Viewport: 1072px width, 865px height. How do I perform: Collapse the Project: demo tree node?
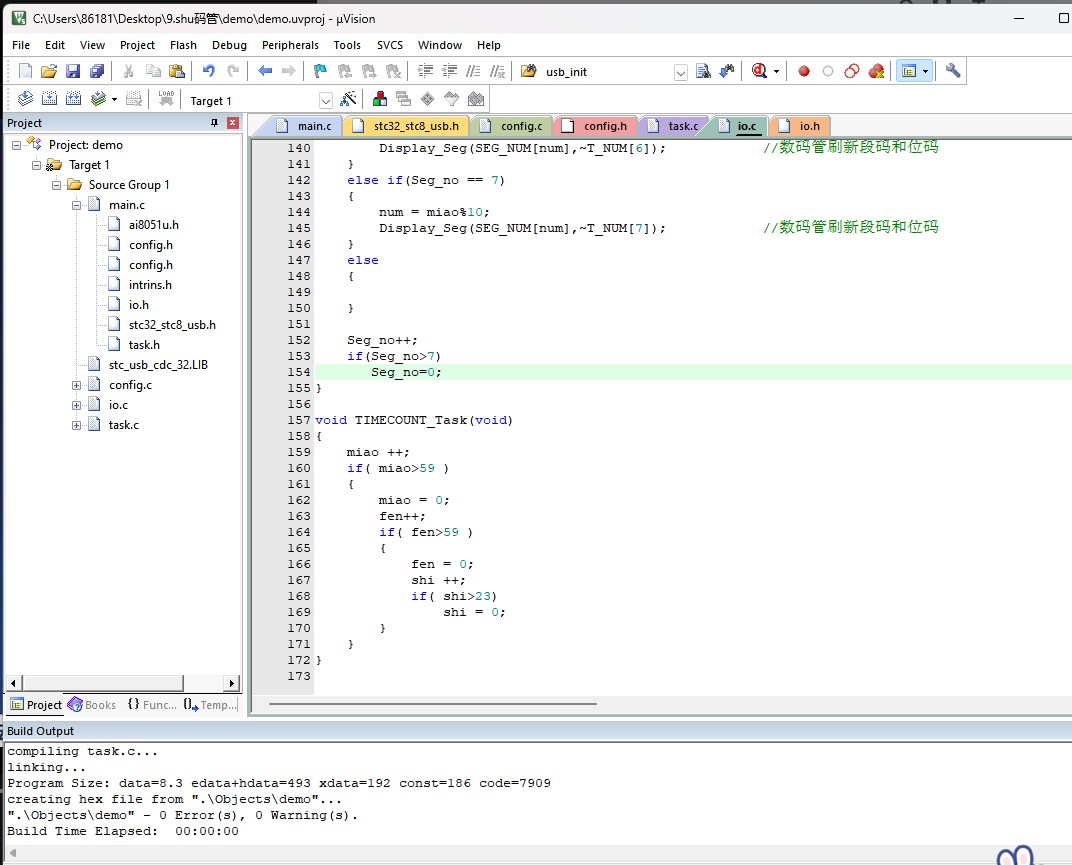16,145
